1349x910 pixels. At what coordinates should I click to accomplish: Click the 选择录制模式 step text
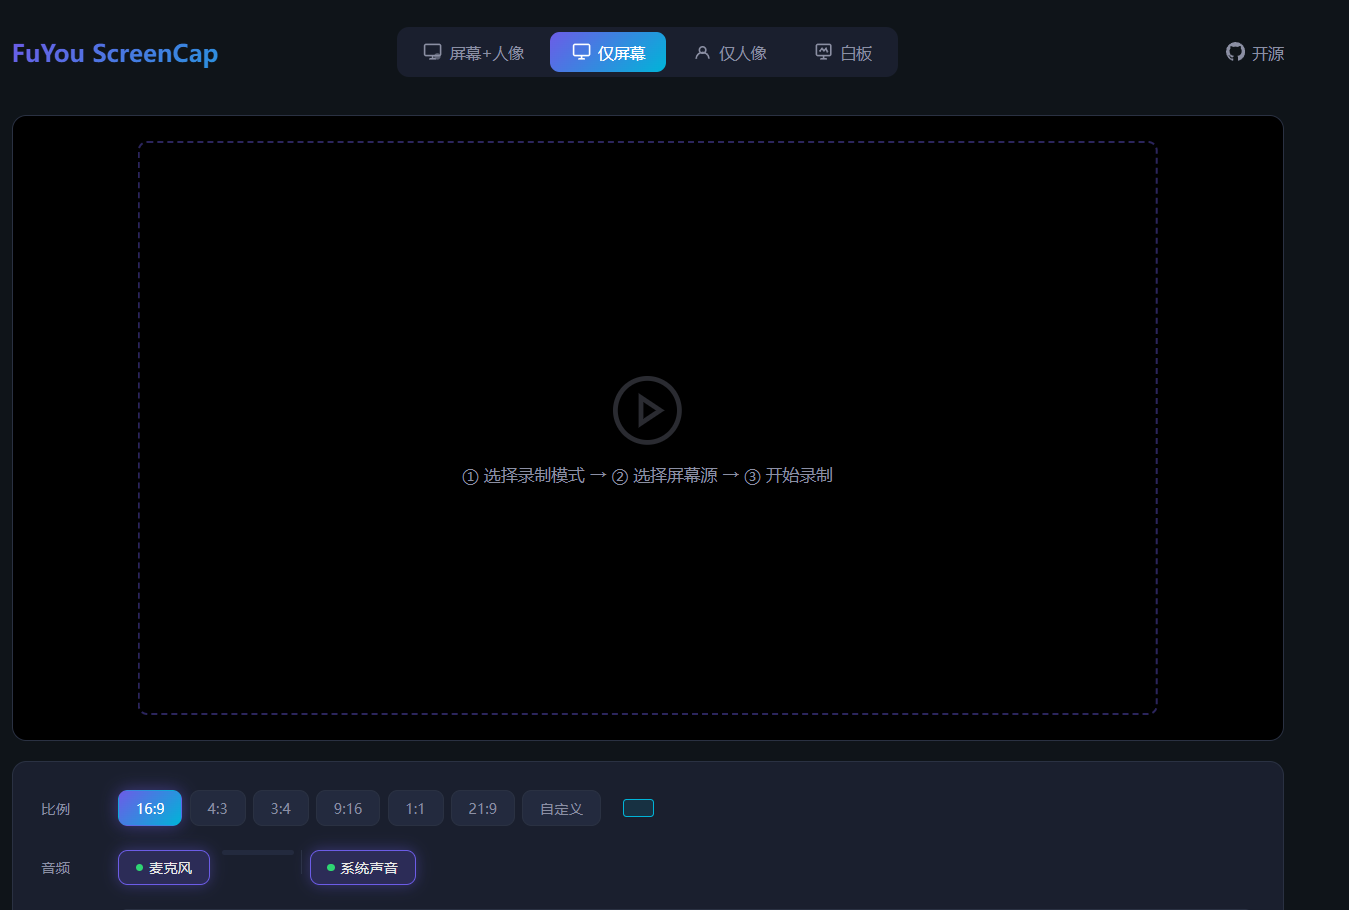[534, 475]
